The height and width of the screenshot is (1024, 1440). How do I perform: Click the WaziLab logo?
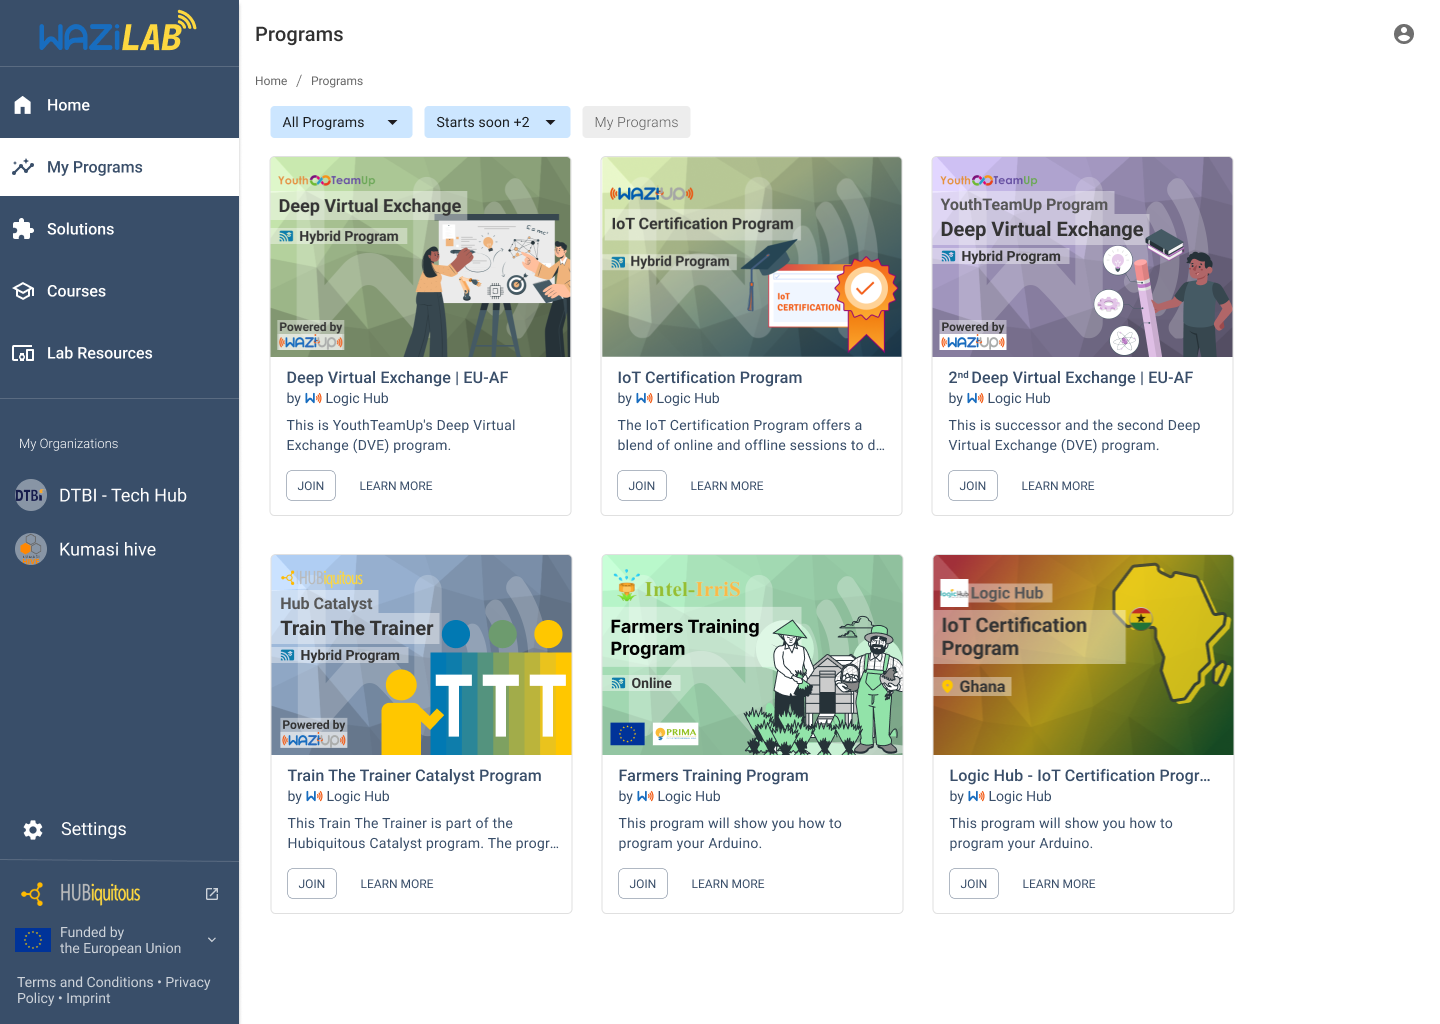118,33
